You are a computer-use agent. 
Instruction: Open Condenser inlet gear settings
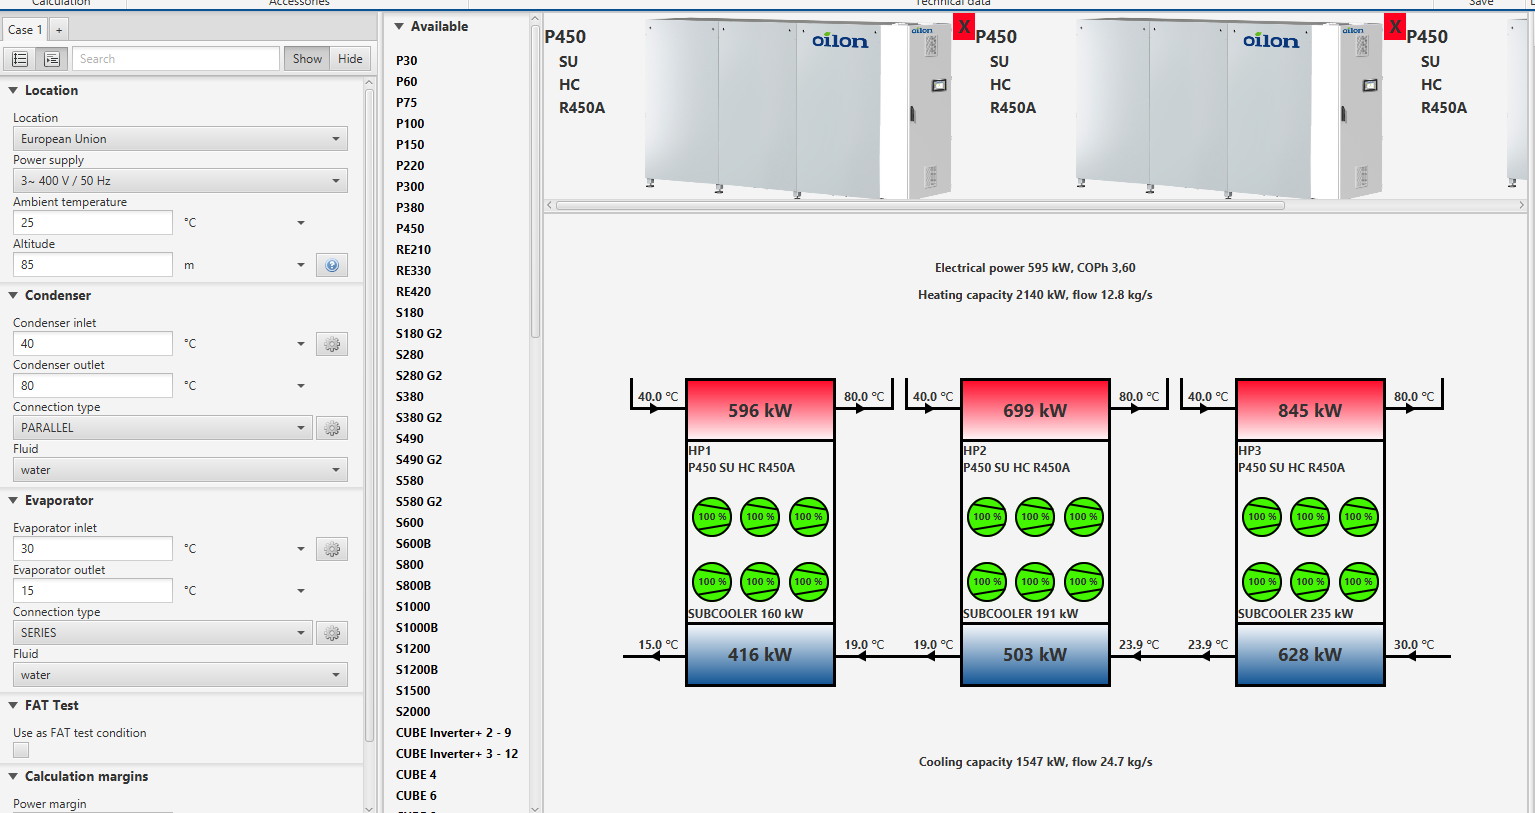[x=332, y=344]
